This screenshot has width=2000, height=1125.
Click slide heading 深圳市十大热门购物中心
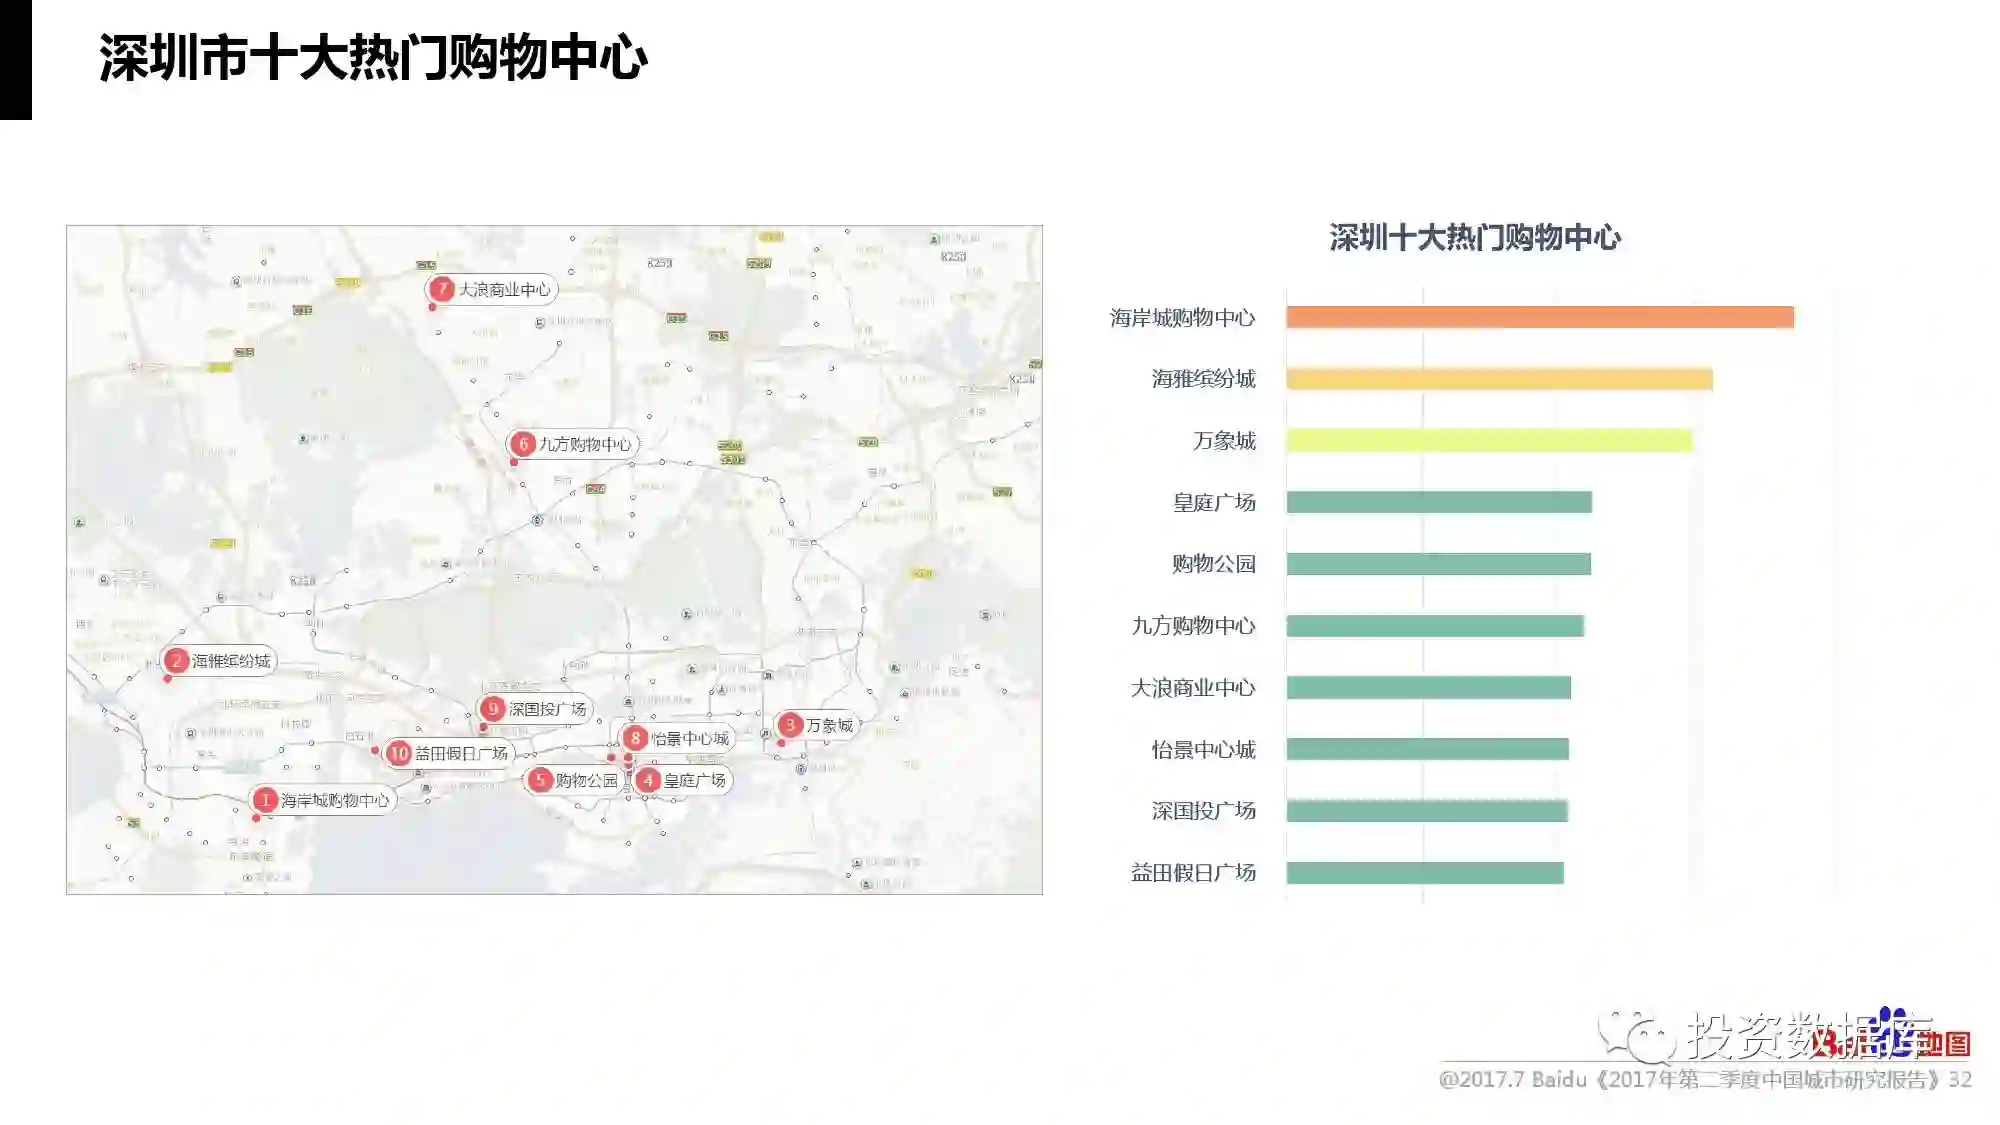point(373,57)
